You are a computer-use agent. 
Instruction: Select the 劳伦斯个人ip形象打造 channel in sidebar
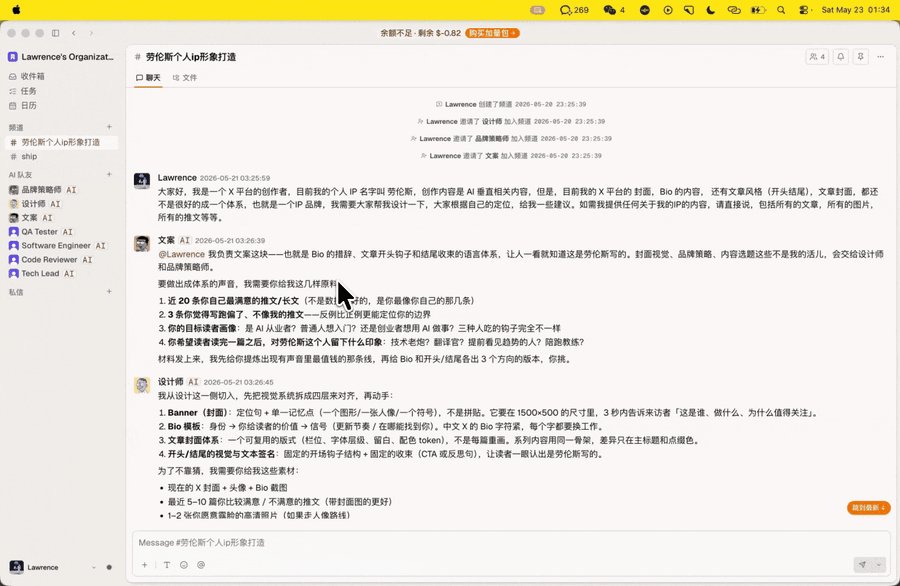coord(61,142)
